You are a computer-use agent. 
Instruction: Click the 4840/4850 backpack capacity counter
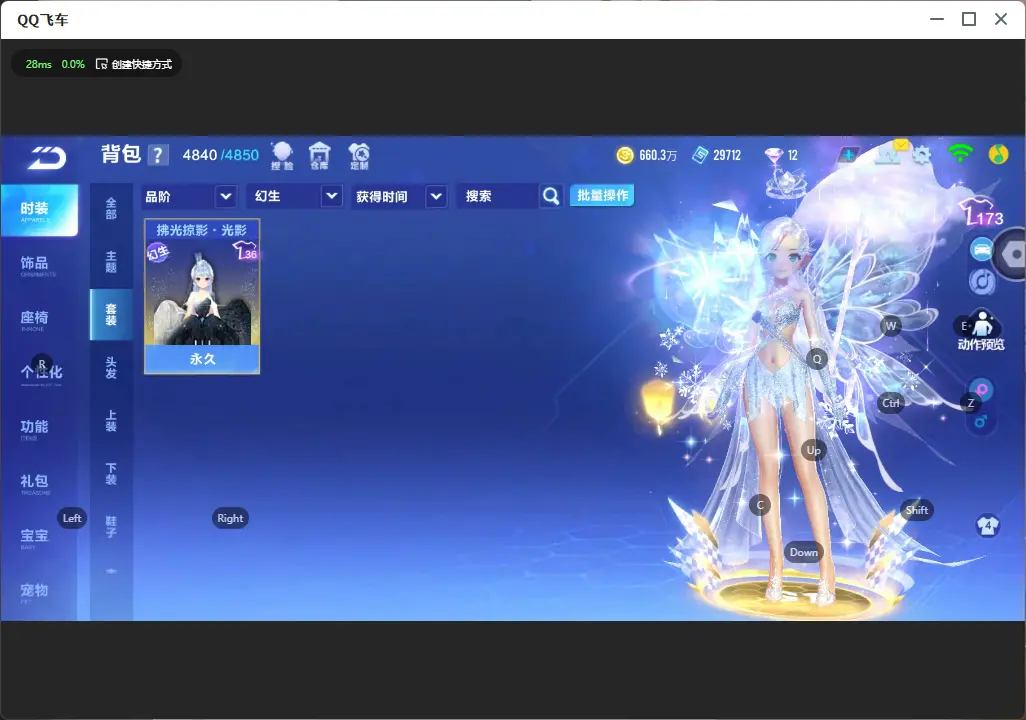221,155
